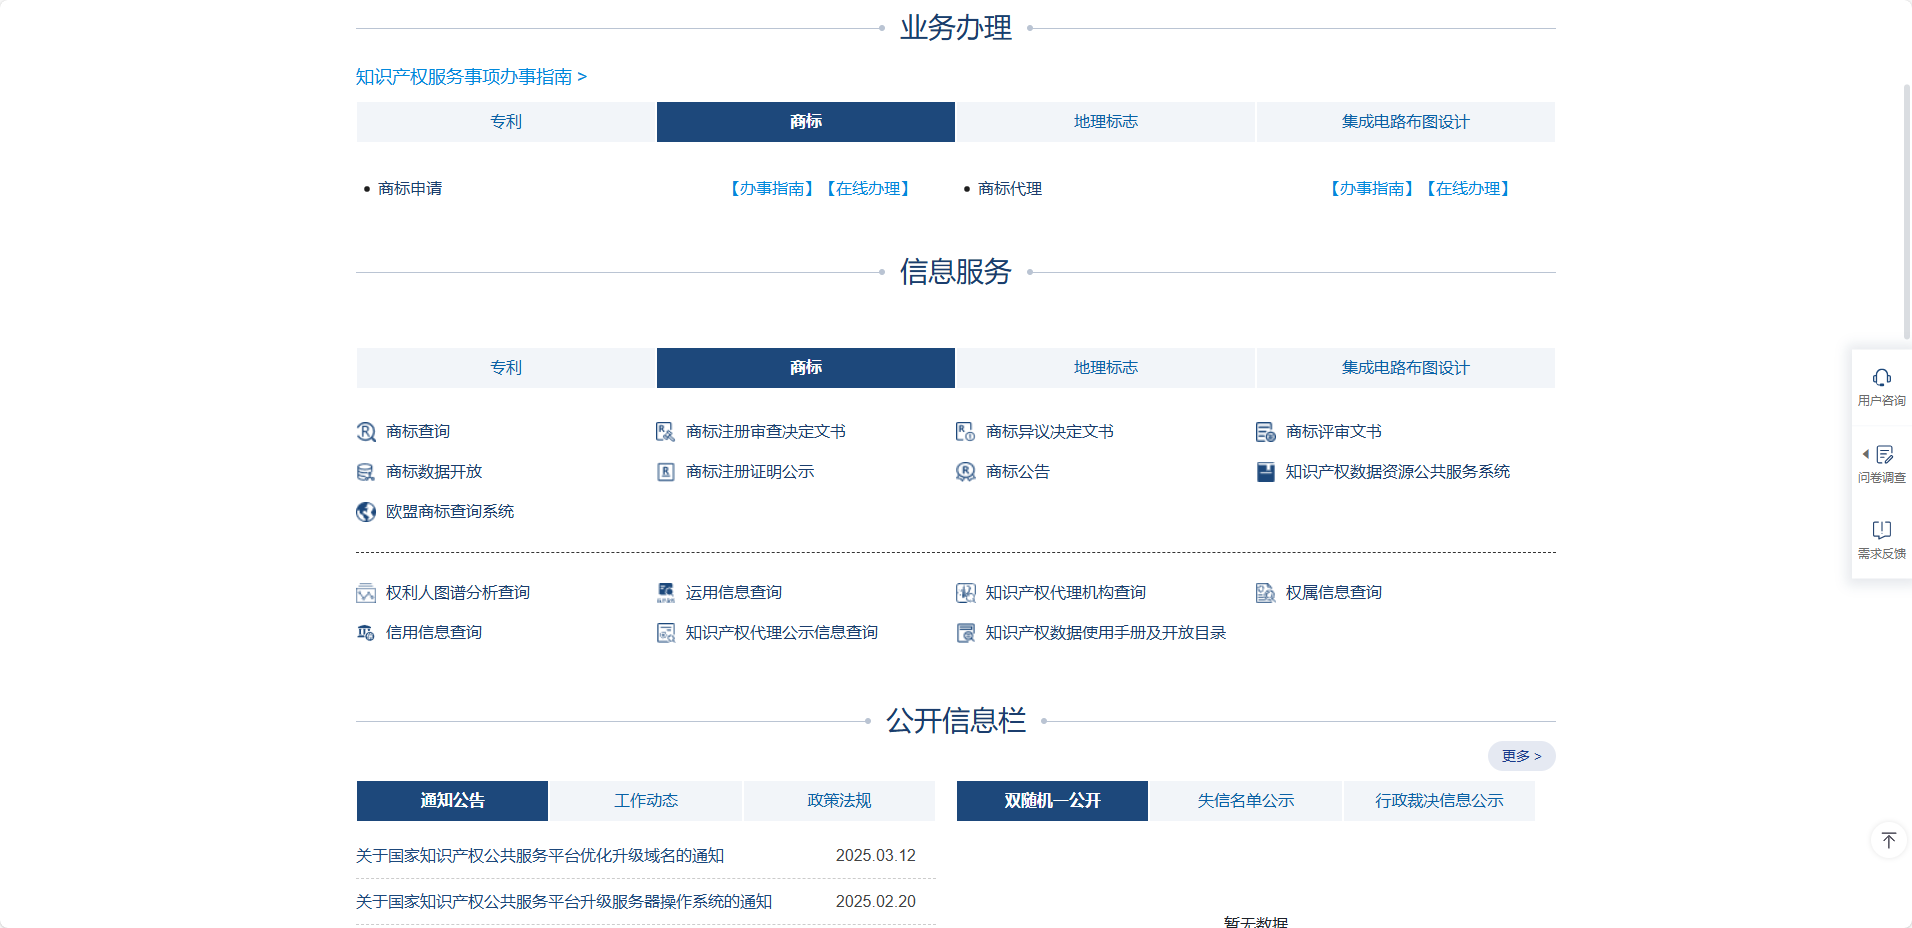Switch to the 工作动态 tab

645,800
